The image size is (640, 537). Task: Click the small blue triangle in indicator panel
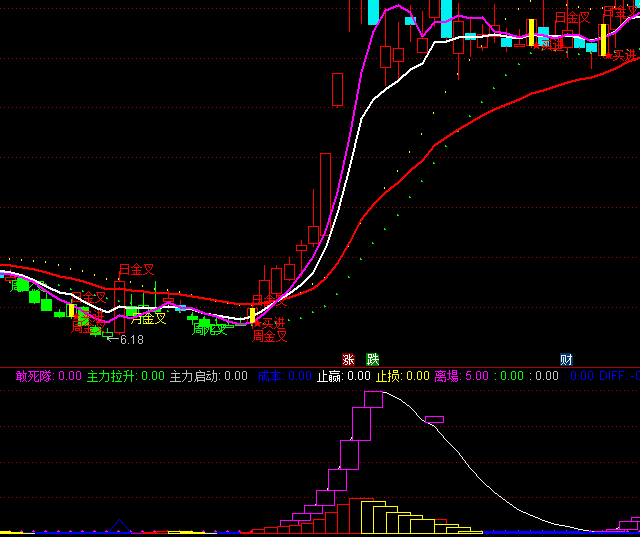(x=120, y=522)
